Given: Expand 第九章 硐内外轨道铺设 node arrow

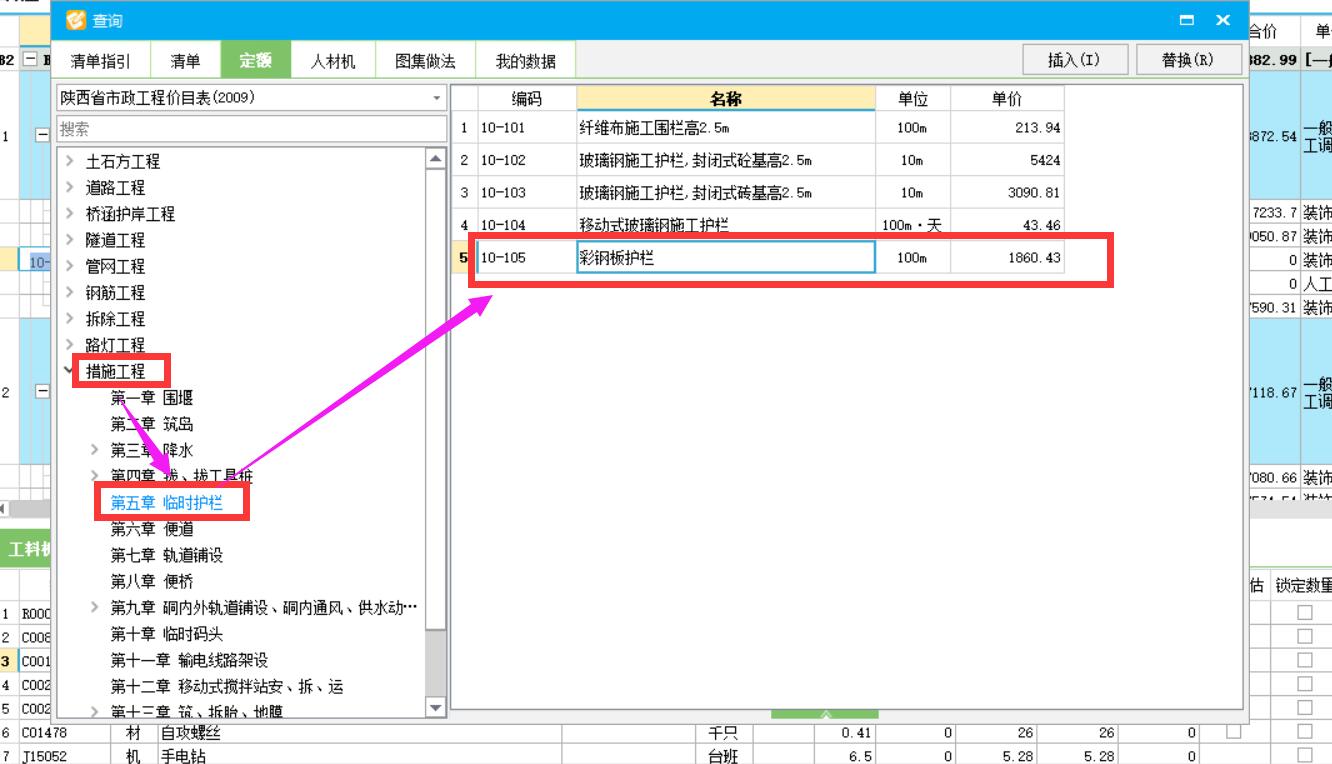Looking at the screenshot, I should pos(95,607).
